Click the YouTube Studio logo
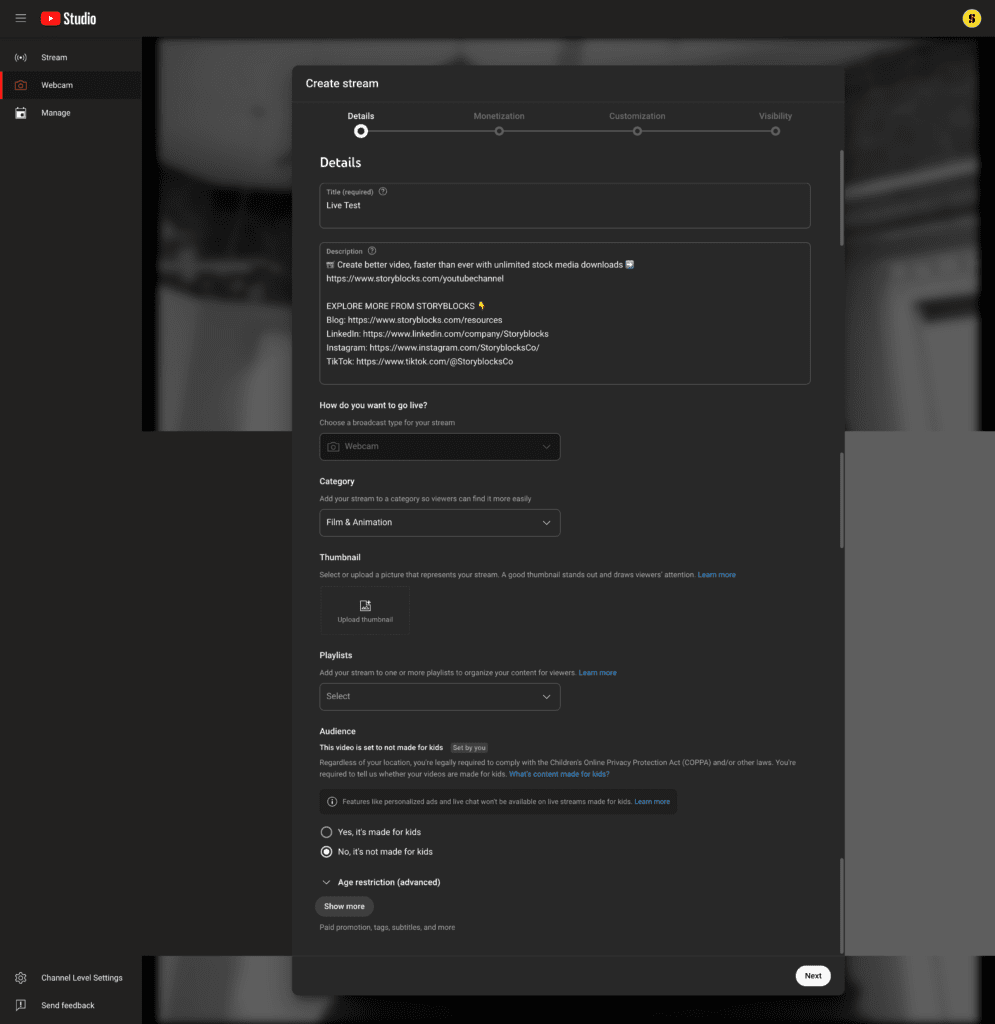 click(68, 18)
